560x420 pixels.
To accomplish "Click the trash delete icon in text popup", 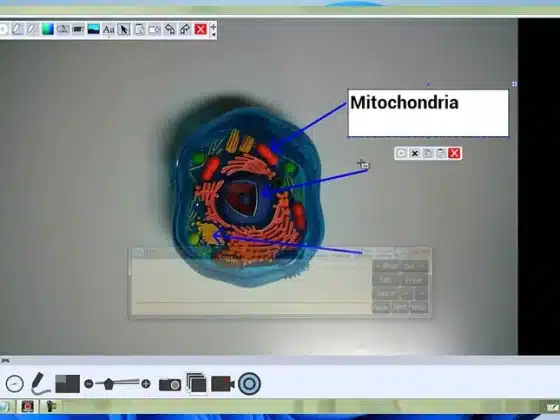I will pos(441,153).
